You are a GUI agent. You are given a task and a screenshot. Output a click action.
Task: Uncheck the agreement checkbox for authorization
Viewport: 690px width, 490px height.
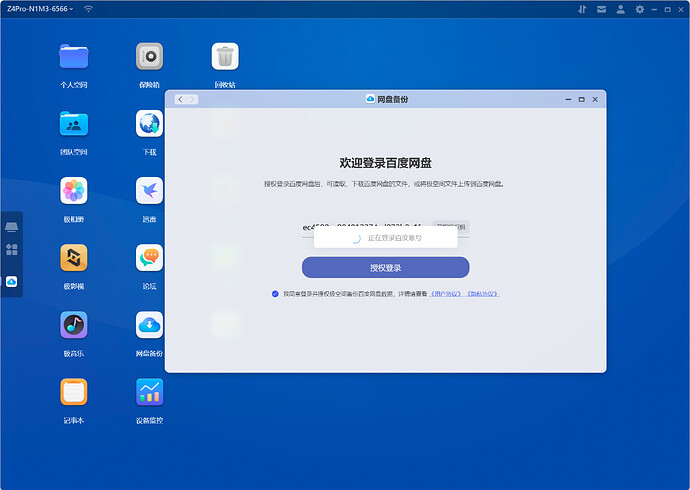click(x=275, y=294)
